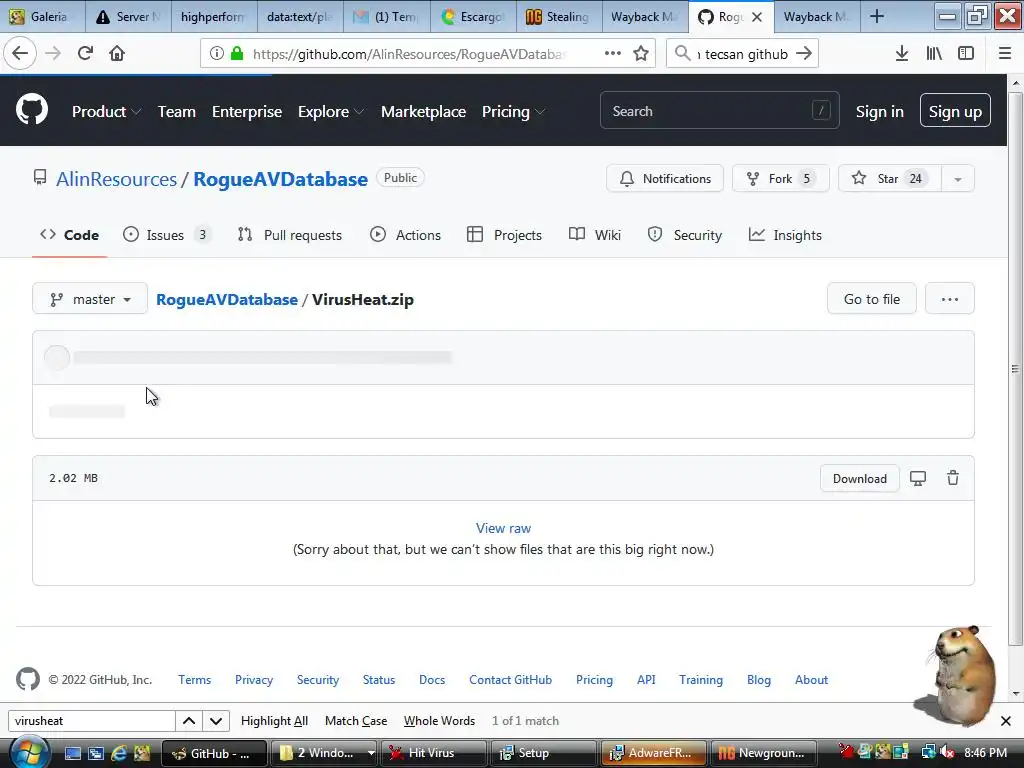Open Firefox hamburger menu
Viewport: 1024px width, 768px height.
1005,54
